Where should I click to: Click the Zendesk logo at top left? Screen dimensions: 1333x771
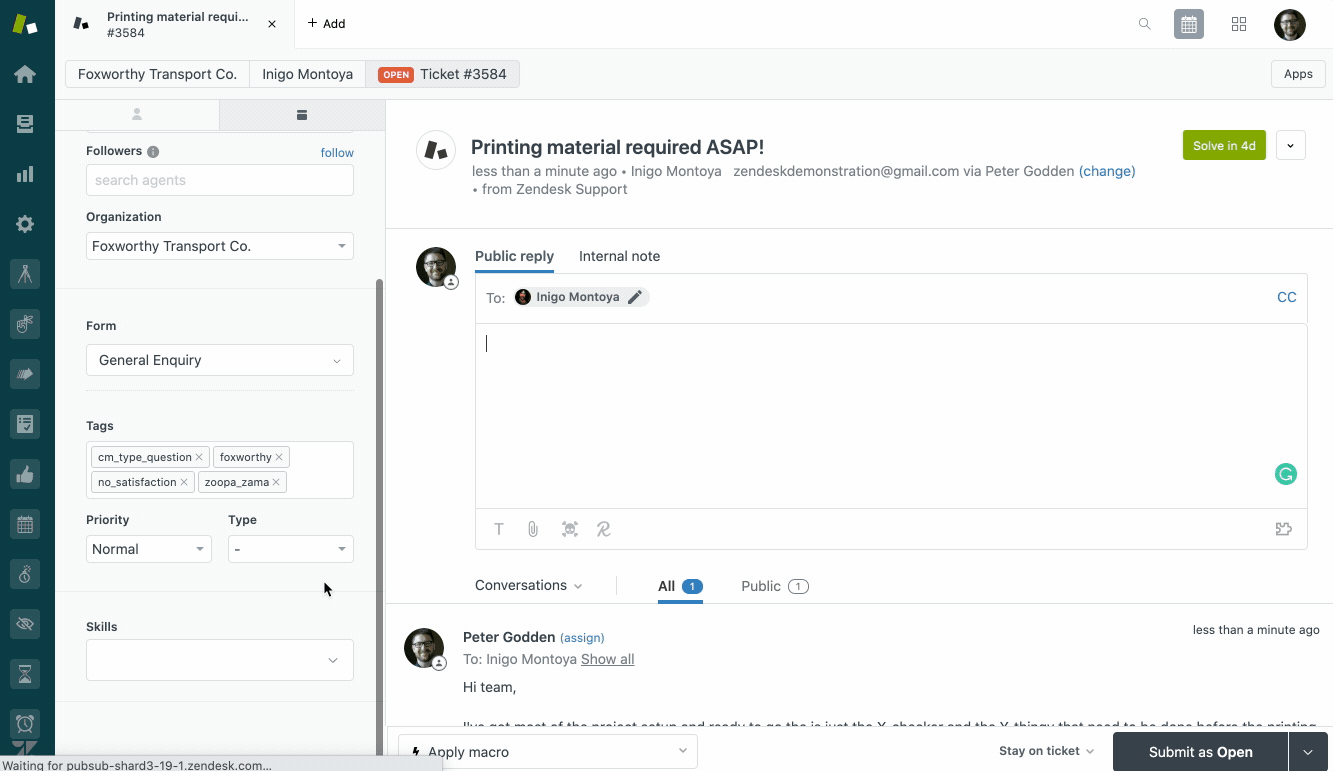pos(25,24)
